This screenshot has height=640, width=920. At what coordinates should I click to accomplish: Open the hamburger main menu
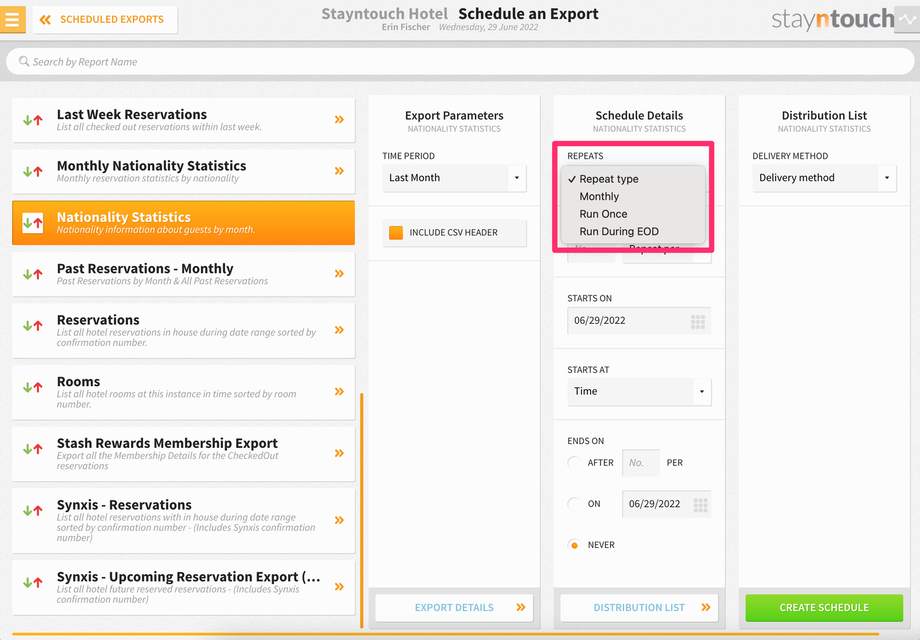coord(12,19)
